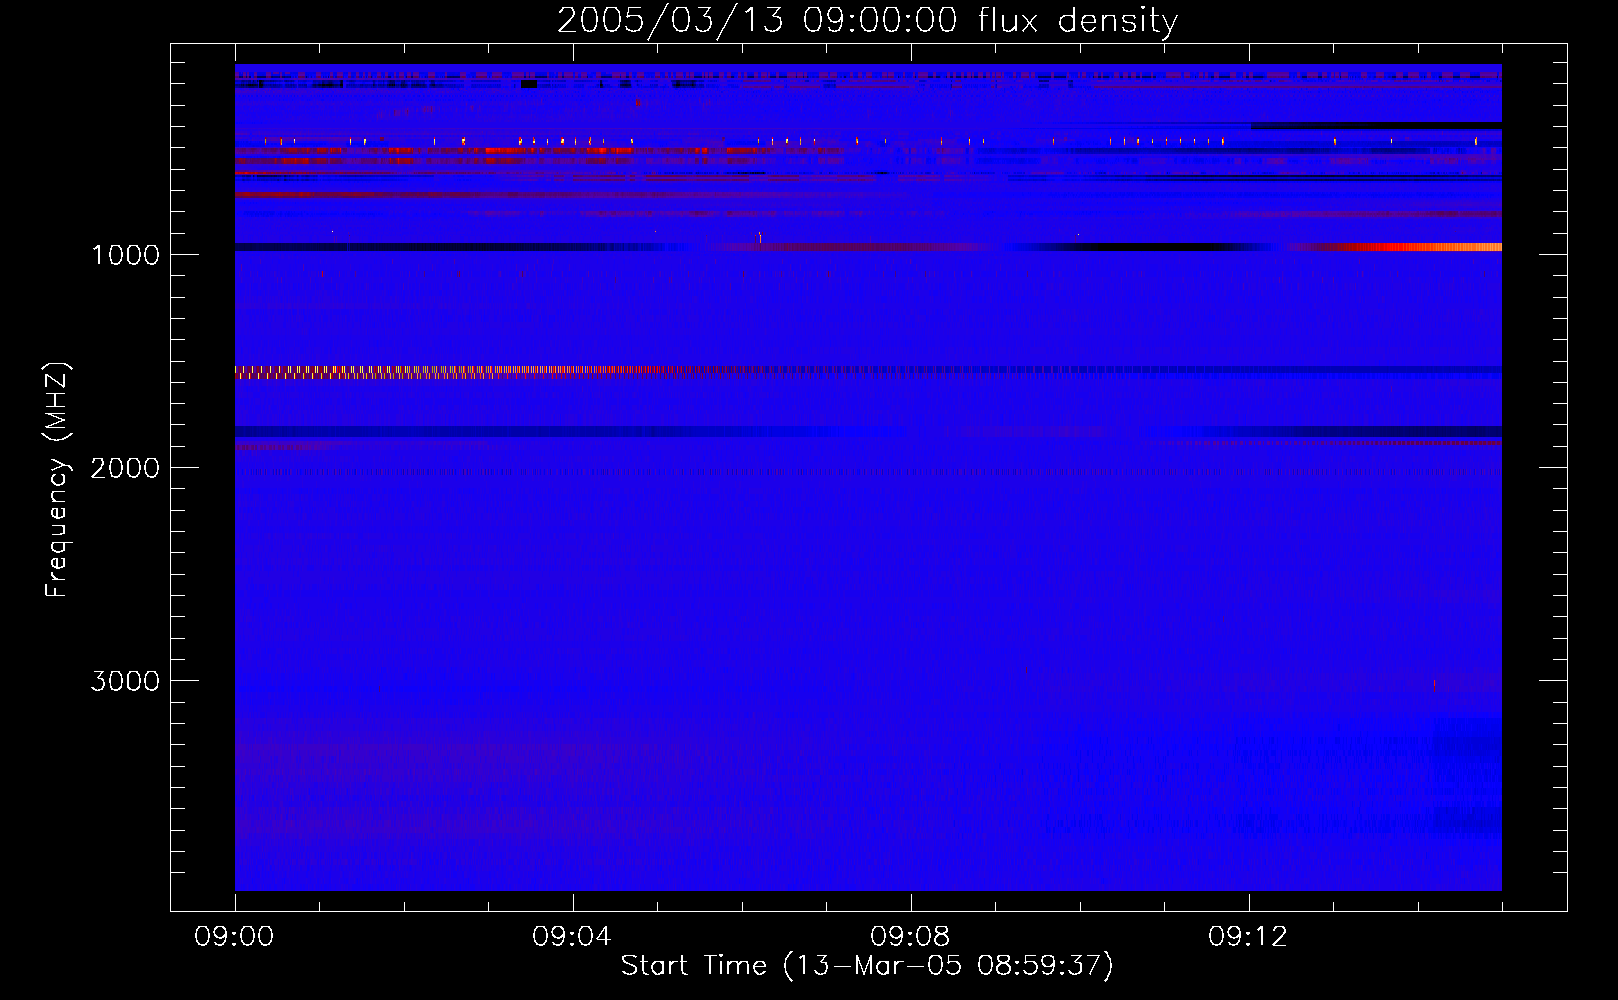Click the "1000" frequency tick label
This screenshot has width=1618, height=1000.
(125, 255)
